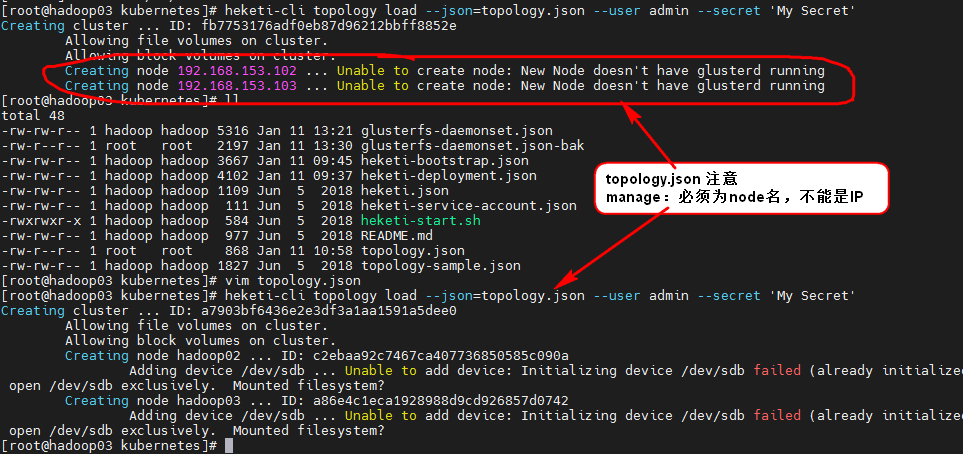This screenshot has width=963, height=454.
Task: Click the second cluster ID a7903bf6436e2e3df3a1aa1591a5dee0
Action: tap(329, 311)
